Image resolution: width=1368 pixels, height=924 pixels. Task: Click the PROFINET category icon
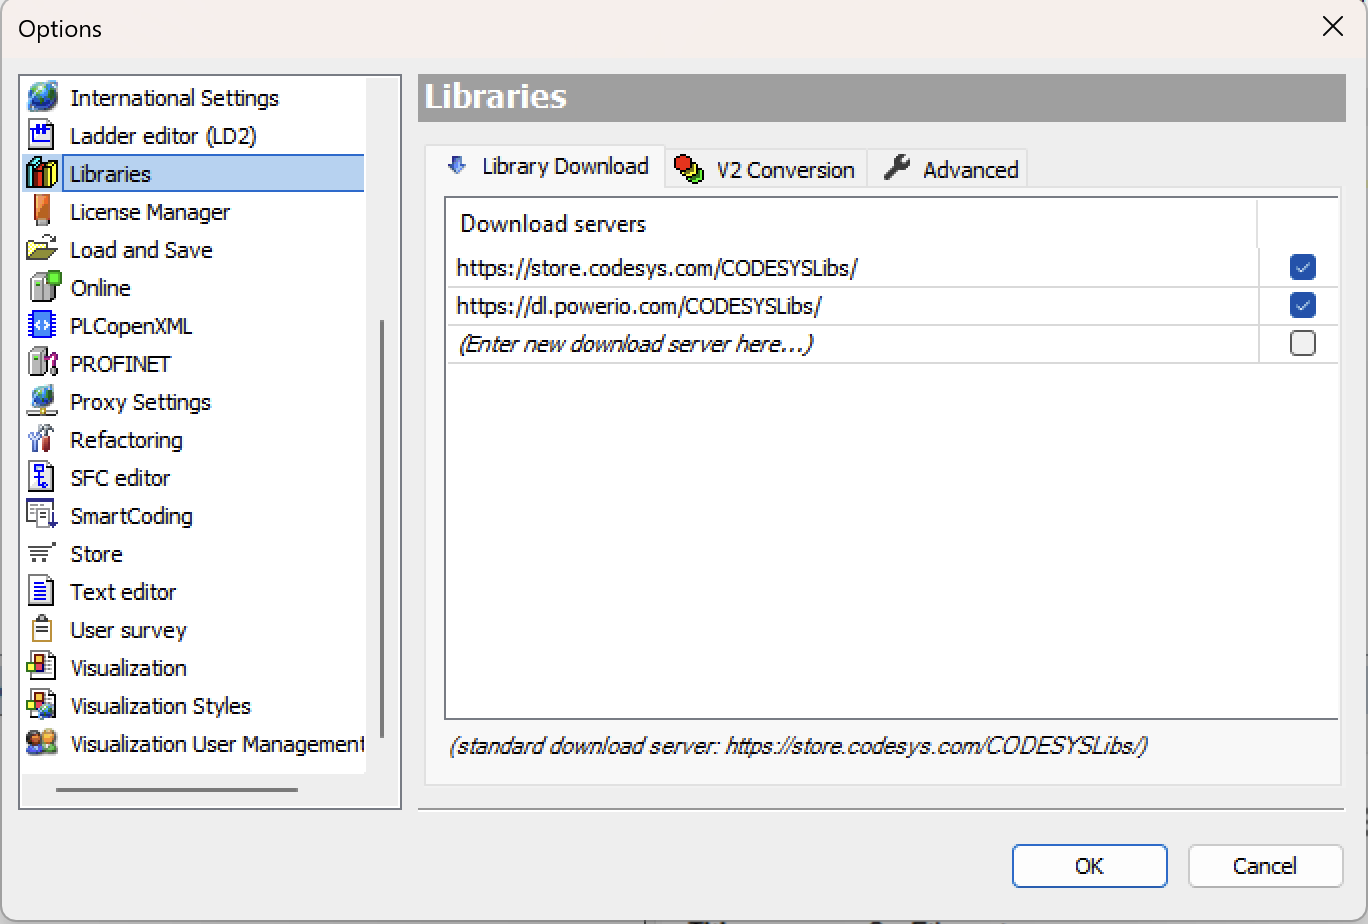[x=42, y=364]
